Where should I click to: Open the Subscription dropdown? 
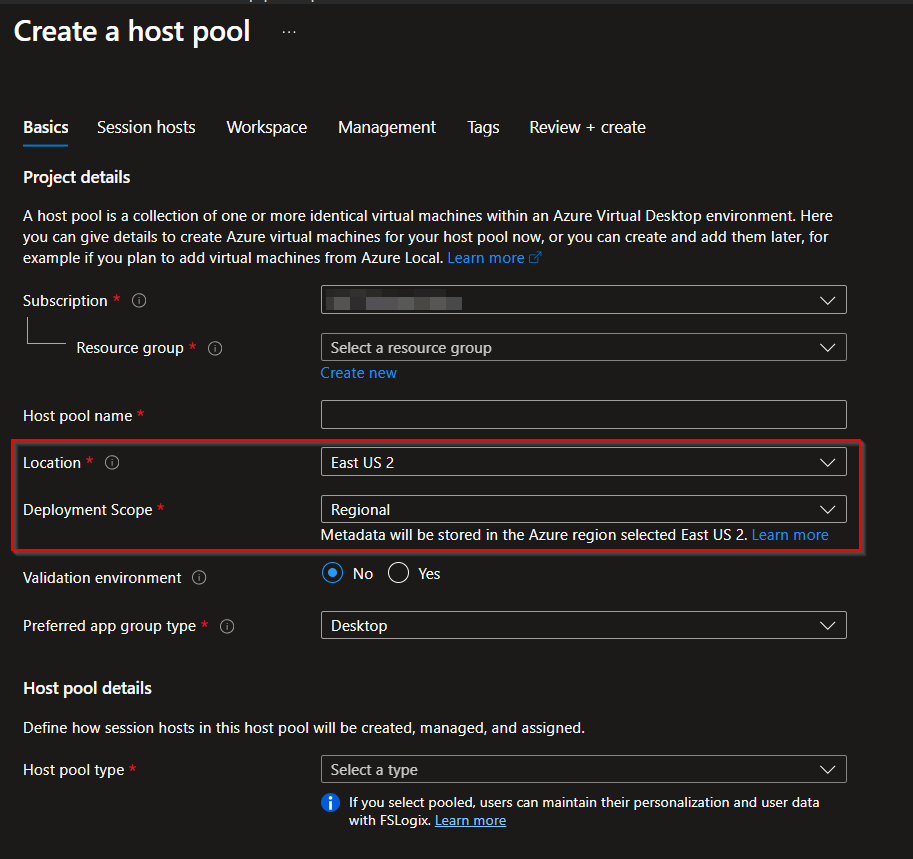[583, 300]
